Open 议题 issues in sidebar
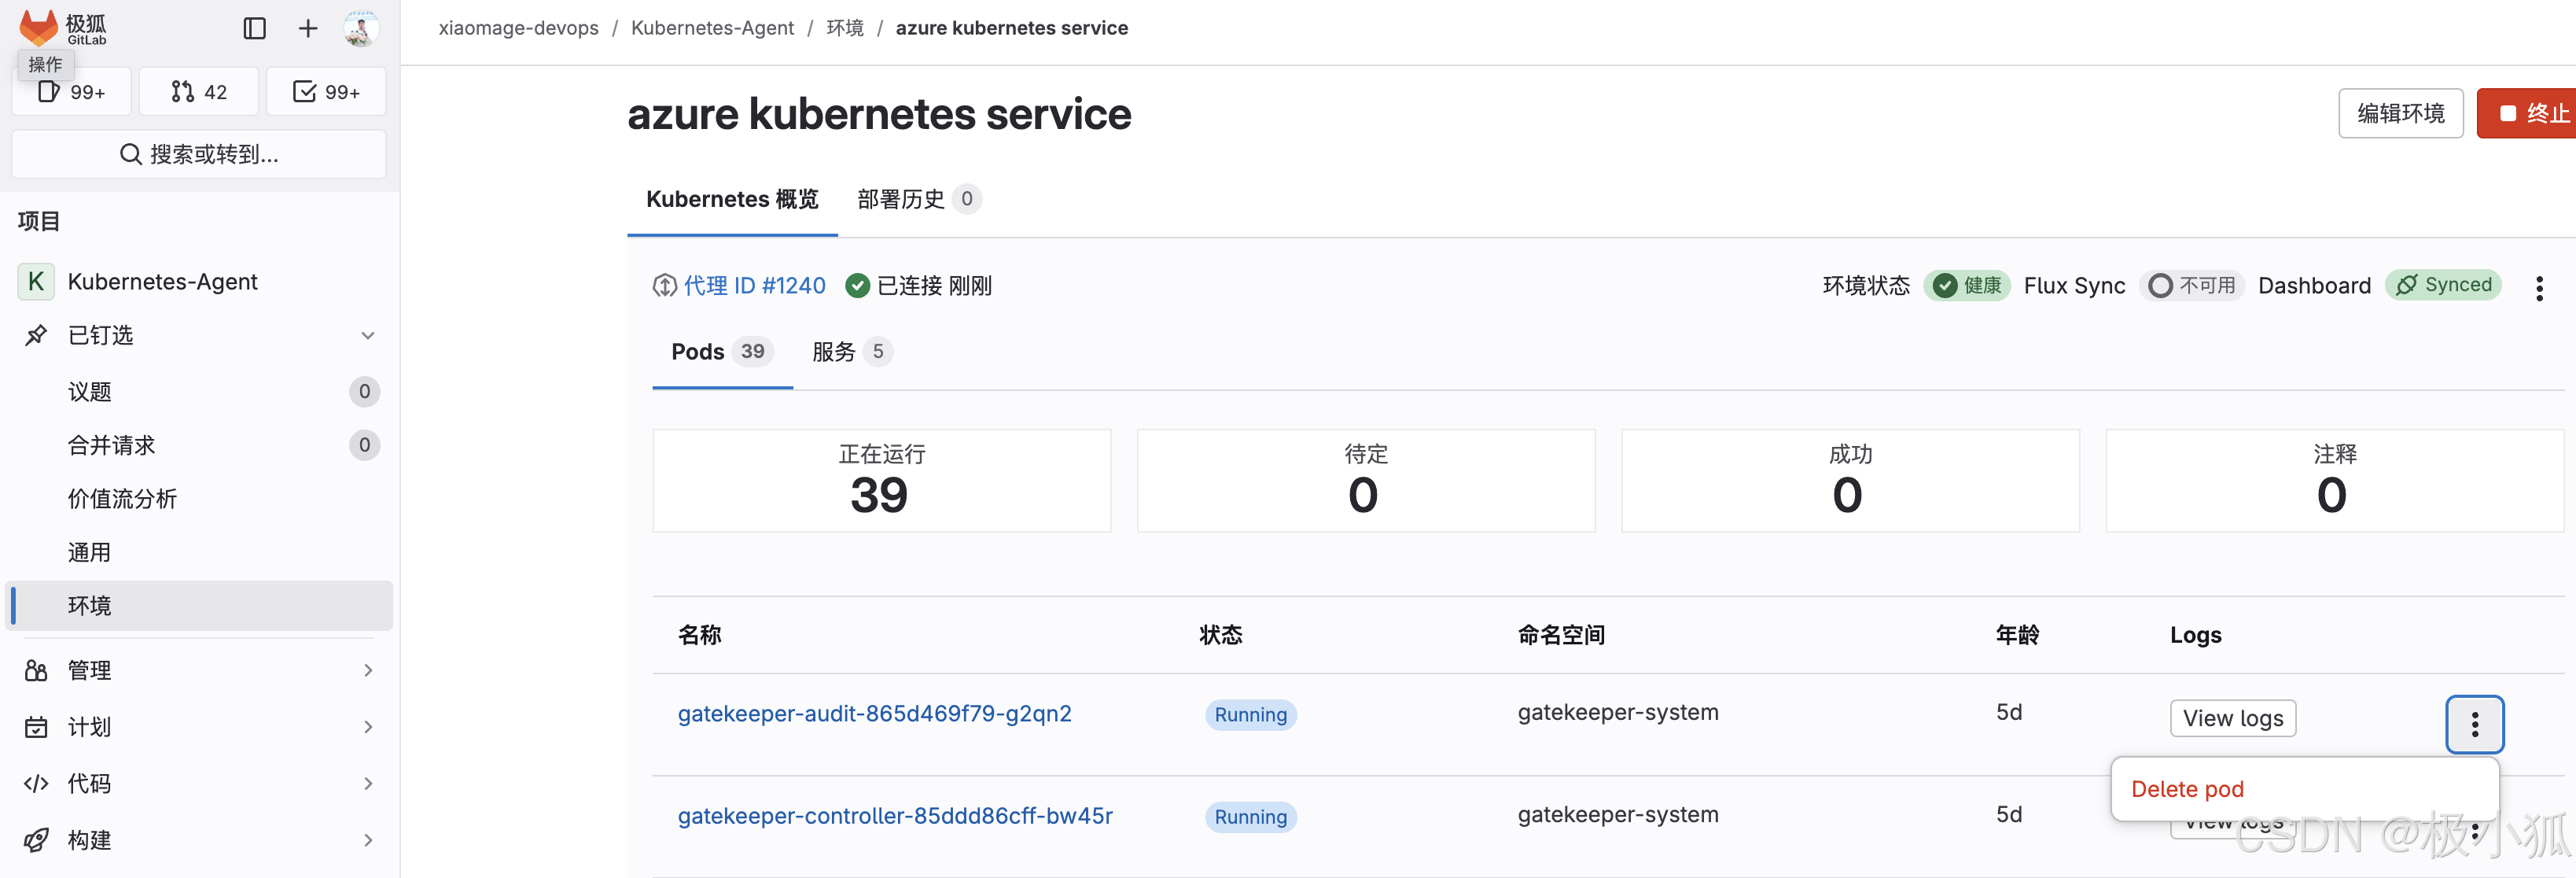This screenshot has height=878, width=2576. click(x=199, y=392)
